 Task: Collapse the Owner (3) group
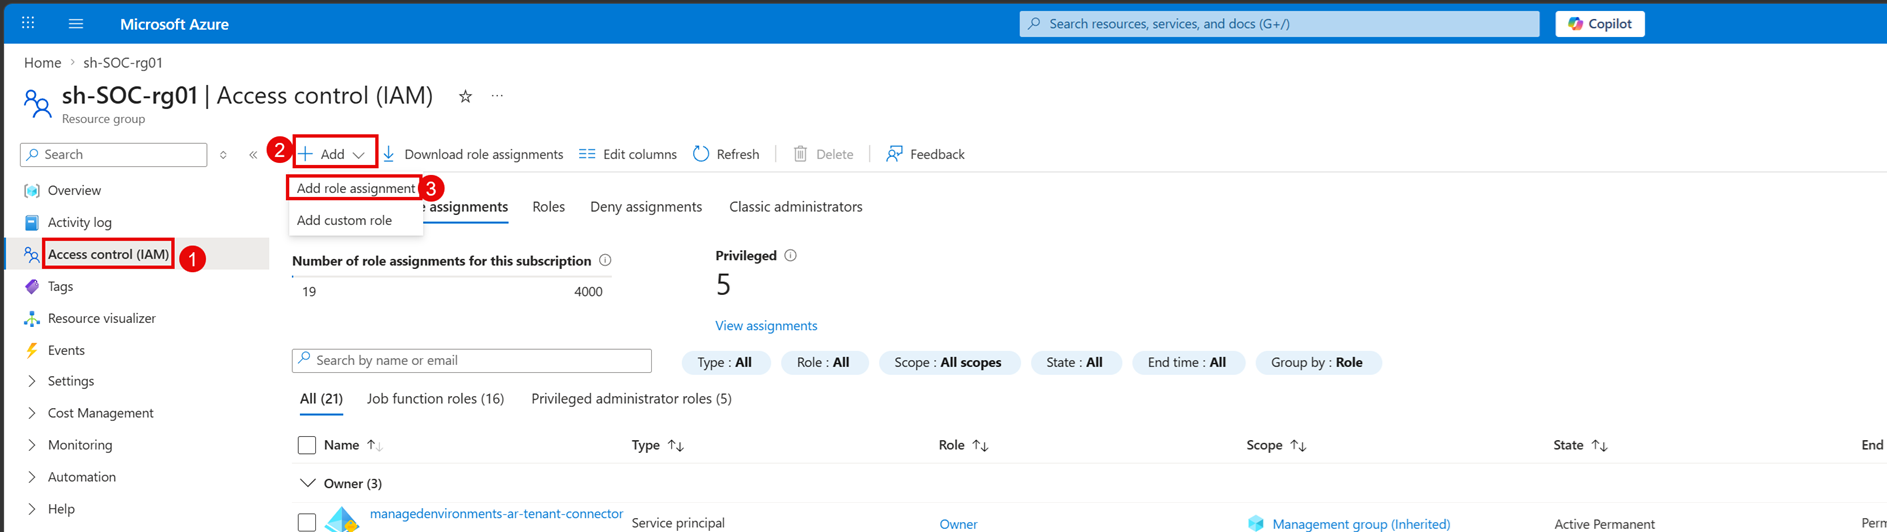[307, 483]
